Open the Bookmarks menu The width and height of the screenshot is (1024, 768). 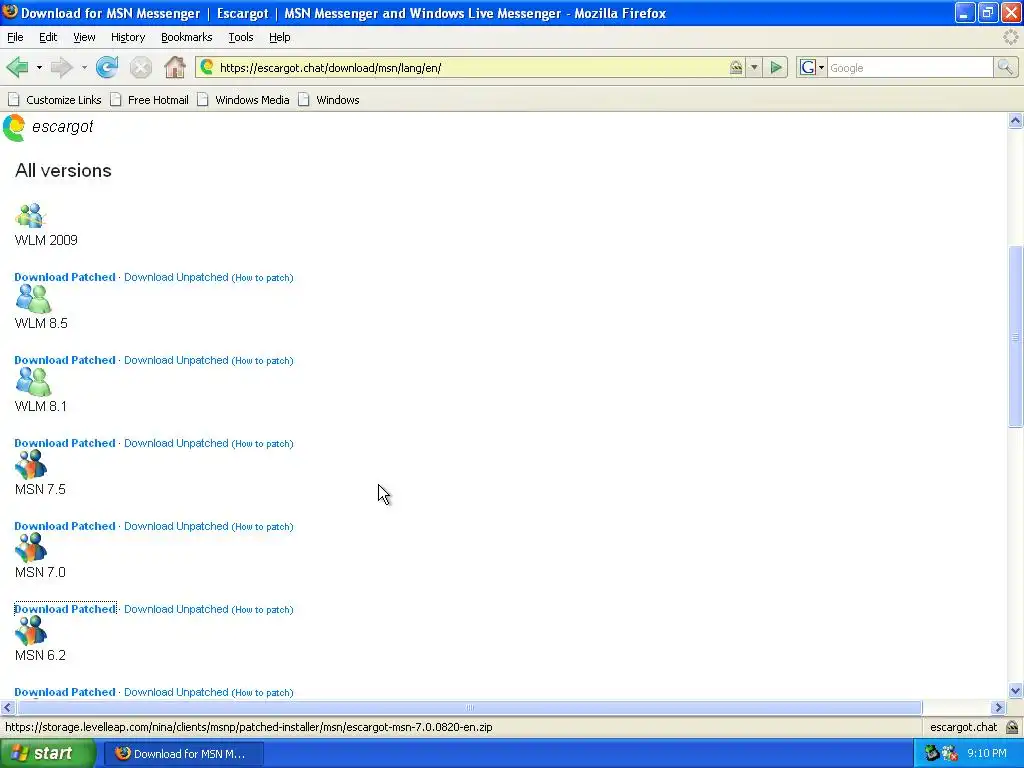pos(187,37)
